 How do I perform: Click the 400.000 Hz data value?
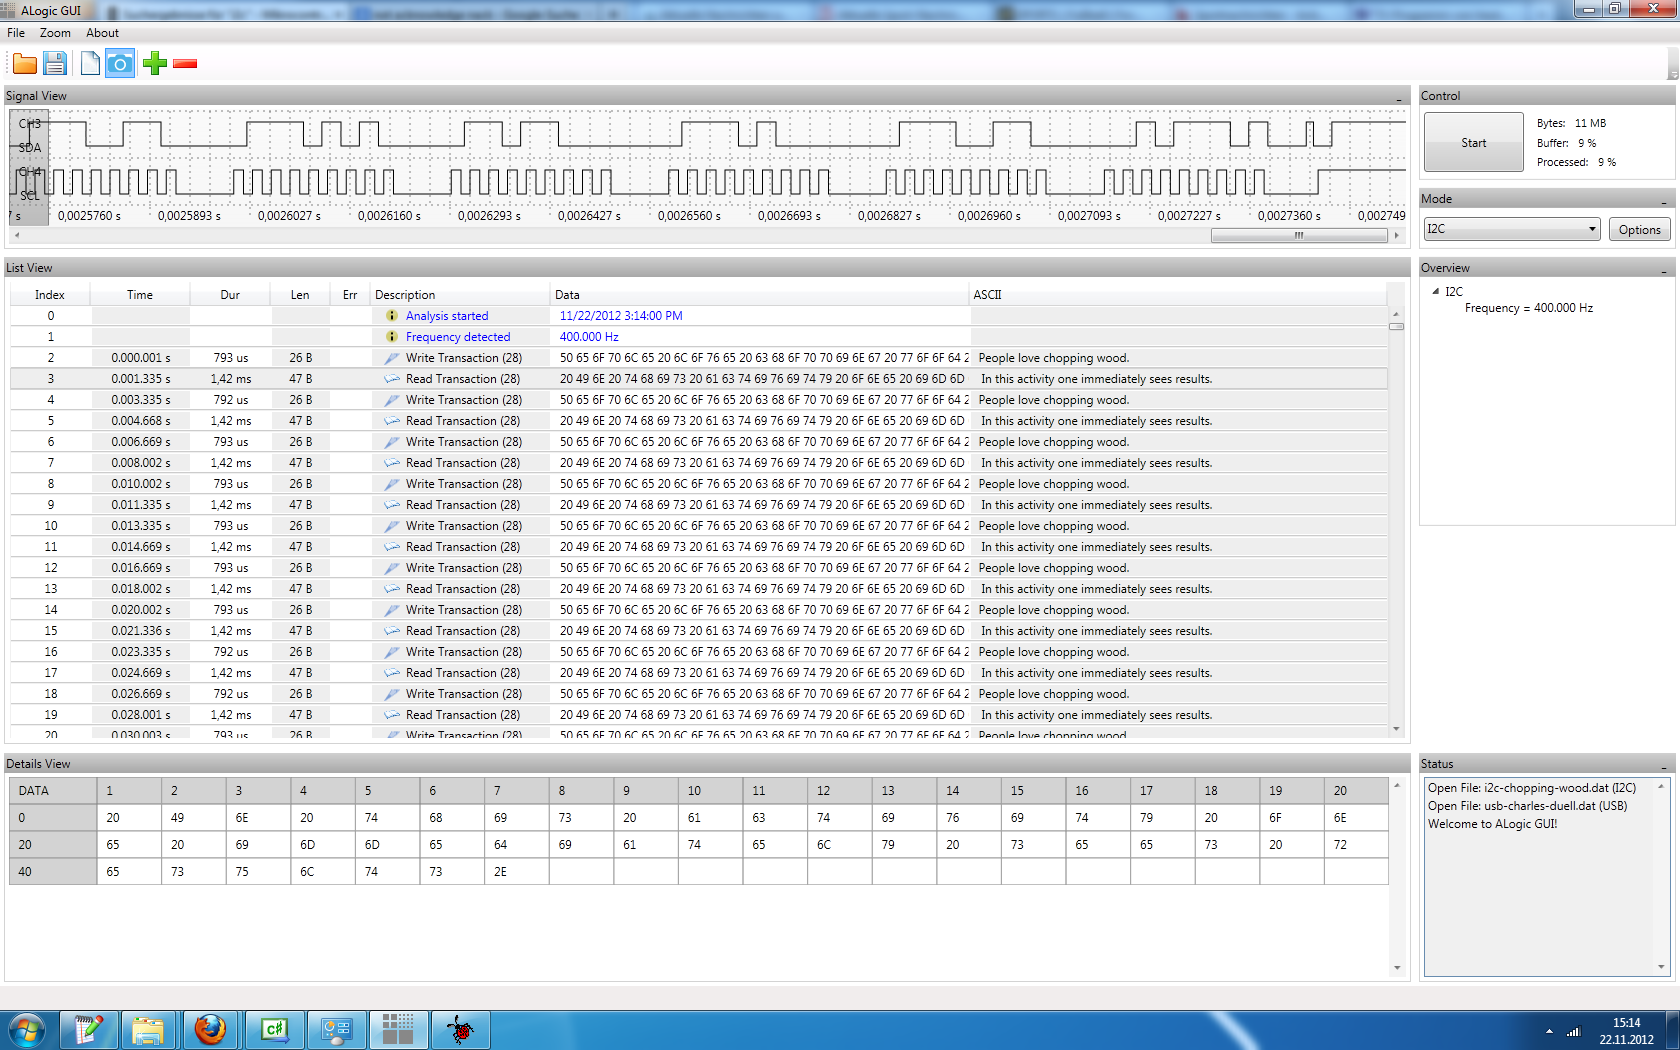tap(589, 337)
